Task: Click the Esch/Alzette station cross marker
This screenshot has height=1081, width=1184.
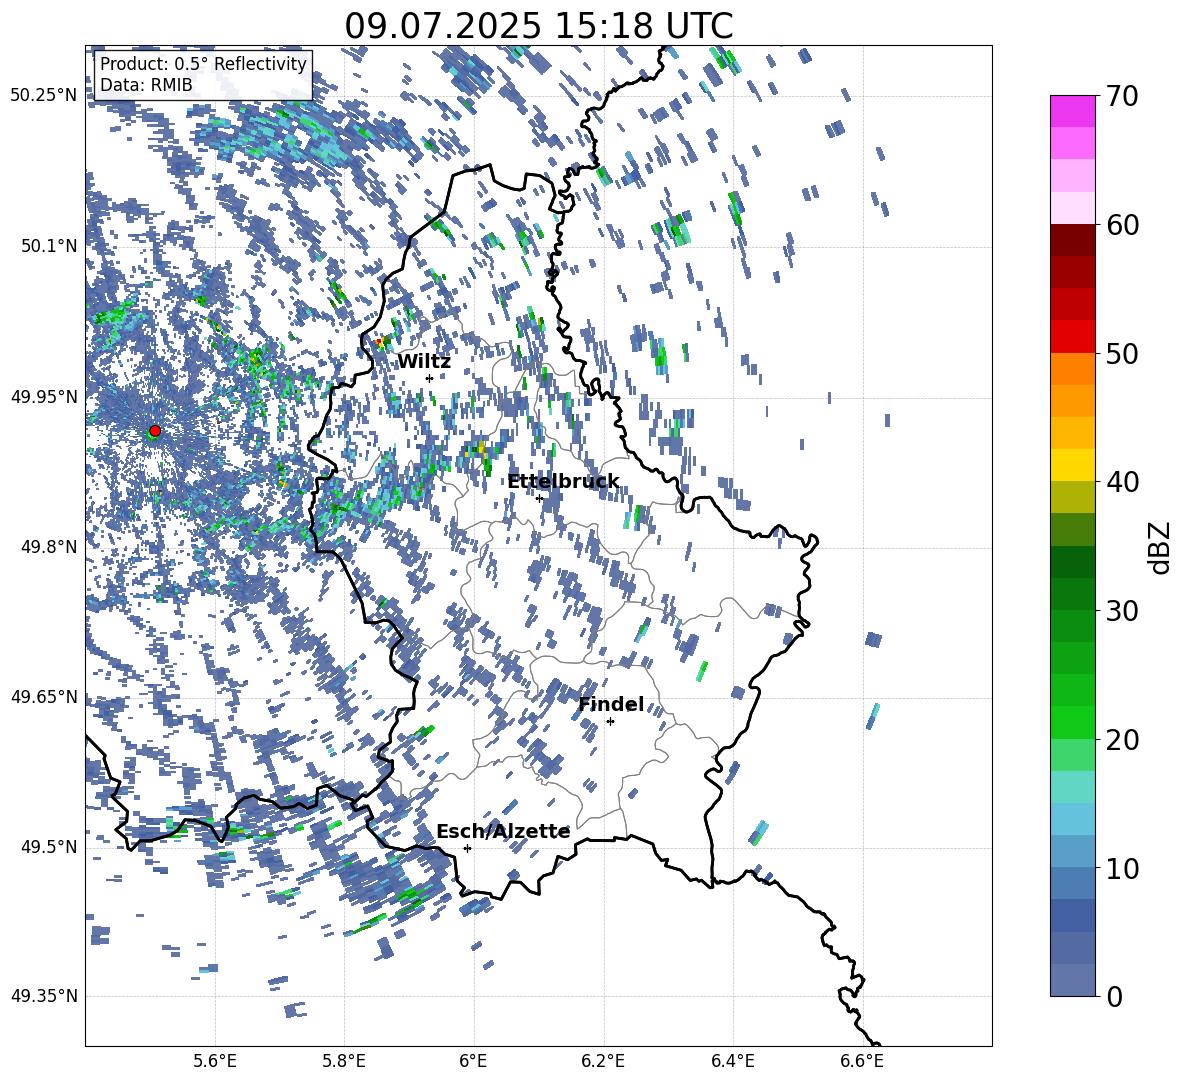Action: point(467,848)
